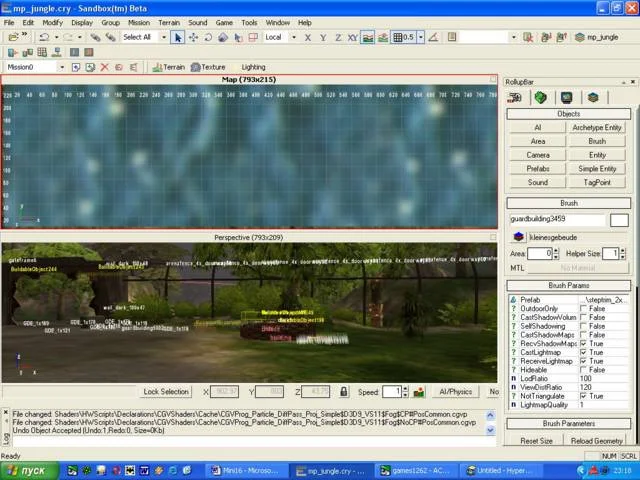Toggle CastShadowVolum checkbox
Image resolution: width=640 pixels, height=480 pixels.
pos(584,318)
